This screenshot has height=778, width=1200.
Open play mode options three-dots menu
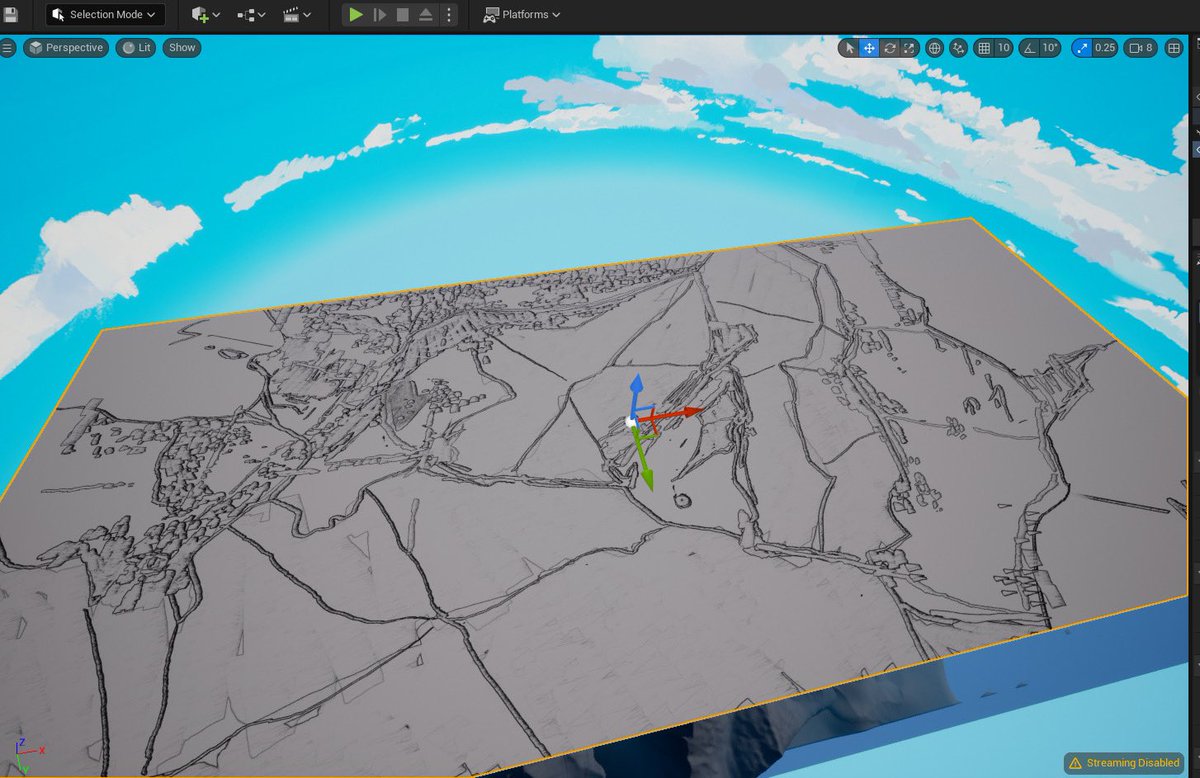pyautogui.click(x=447, y=14)
